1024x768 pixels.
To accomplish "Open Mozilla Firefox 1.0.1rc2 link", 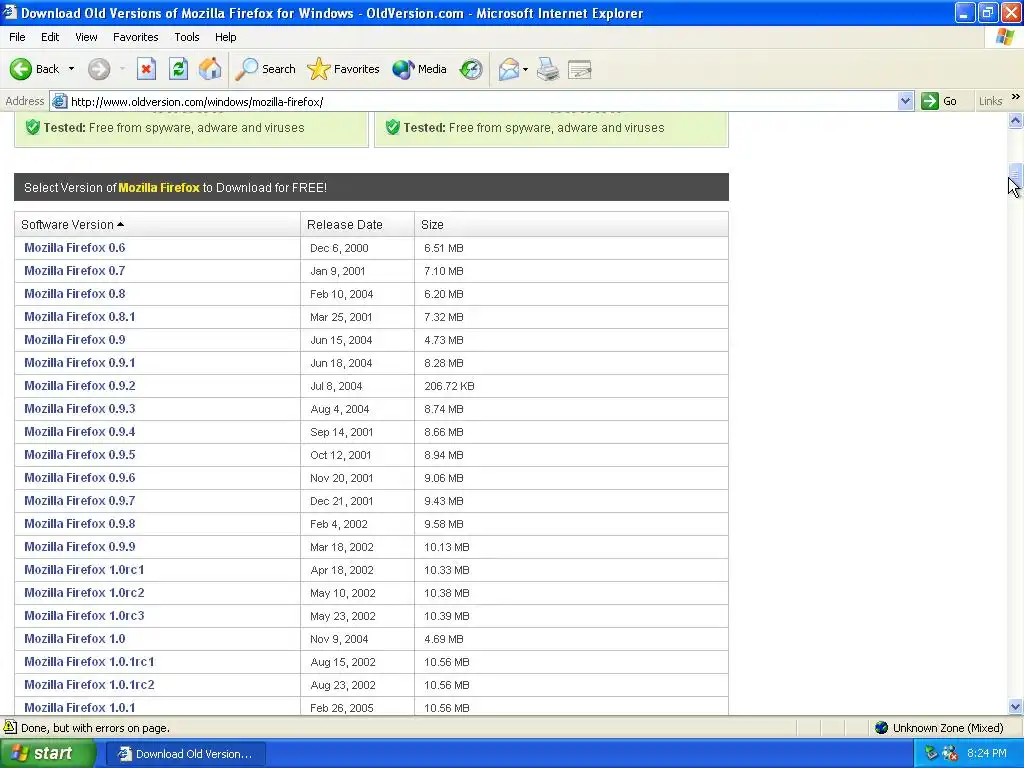I will 89,684.
